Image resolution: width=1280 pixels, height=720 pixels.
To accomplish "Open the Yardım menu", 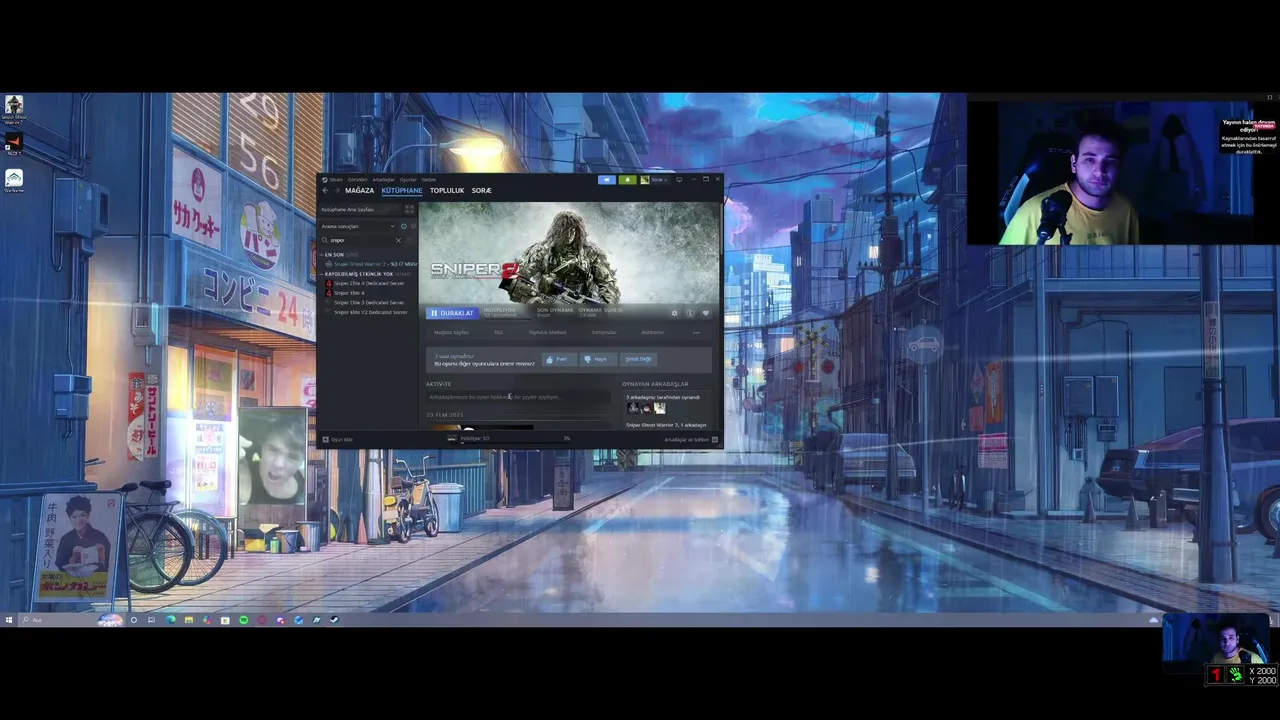I will (x=428, y=180).
